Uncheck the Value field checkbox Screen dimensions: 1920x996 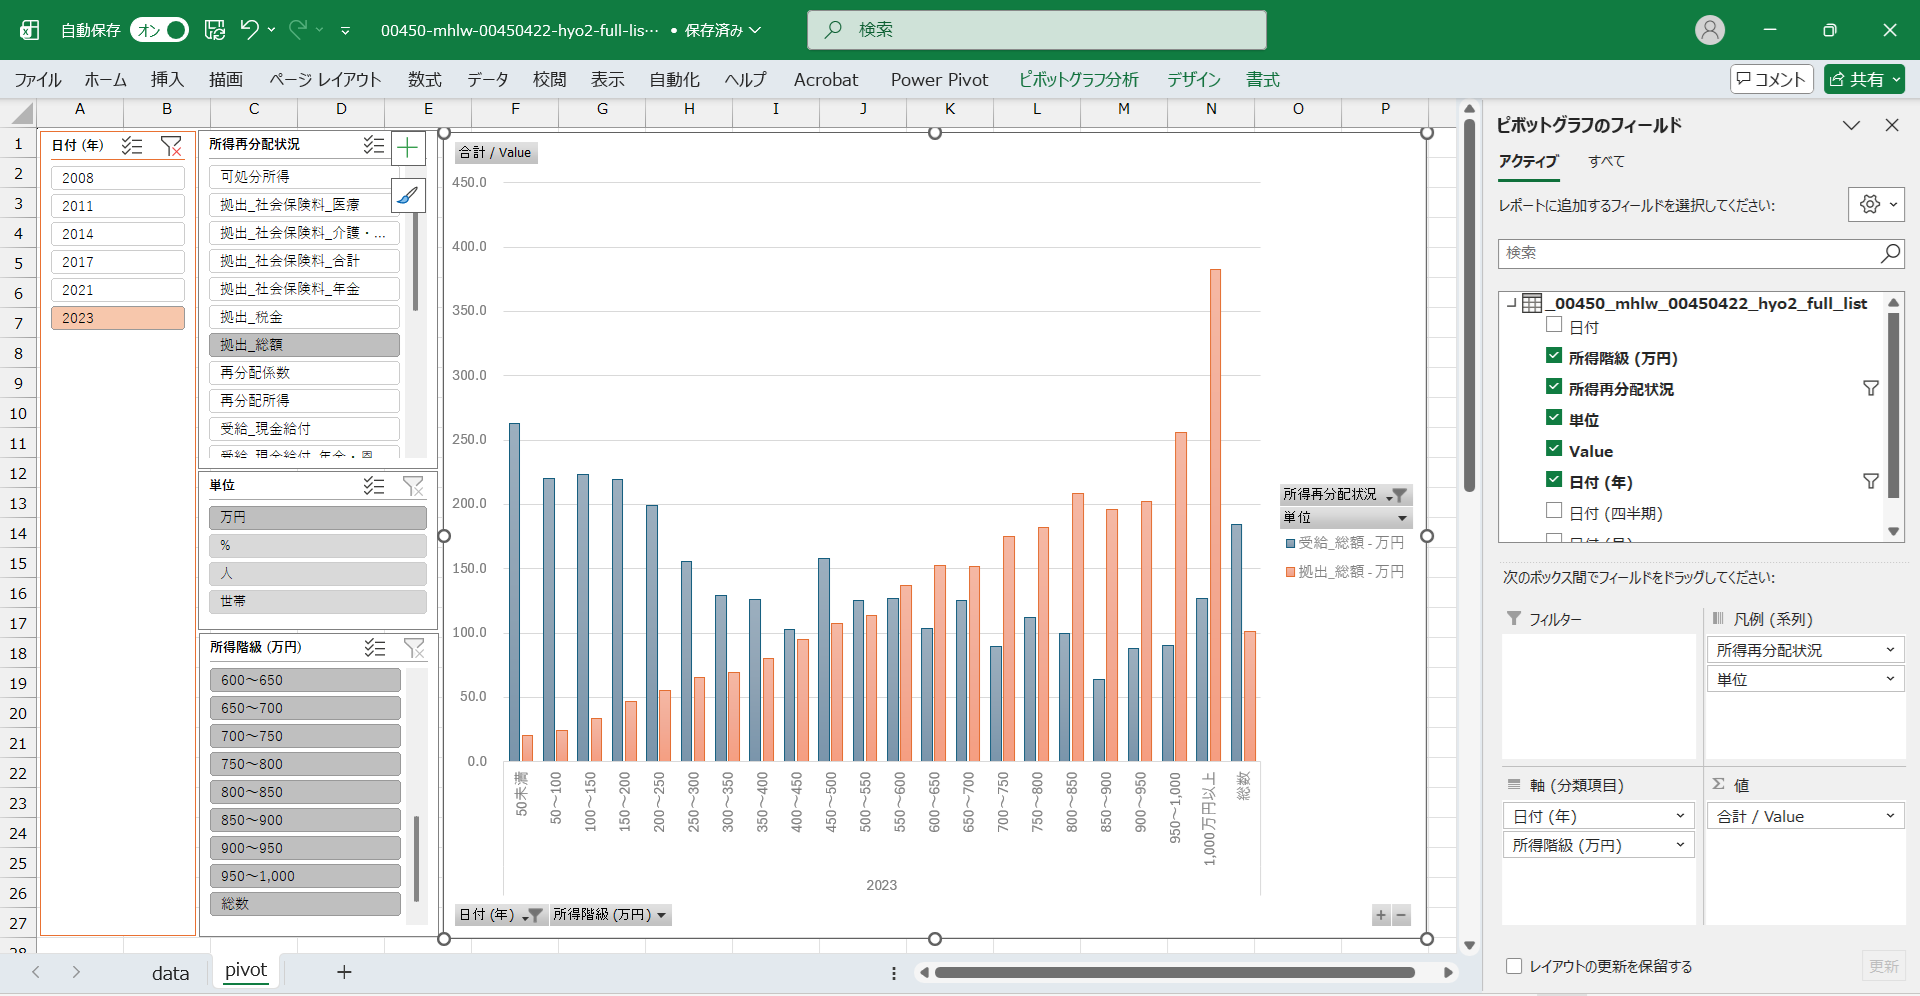[x=1554, y=449]
